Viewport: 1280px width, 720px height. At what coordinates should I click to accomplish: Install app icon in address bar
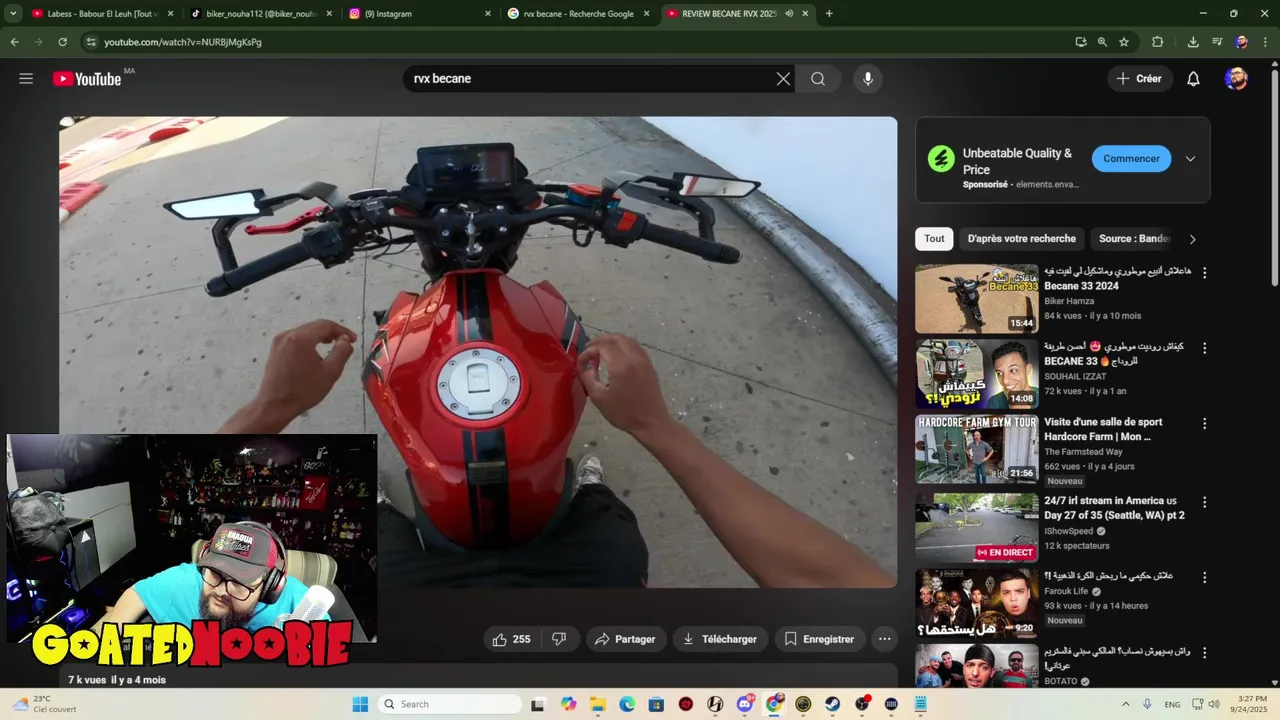coord(1080,42)
